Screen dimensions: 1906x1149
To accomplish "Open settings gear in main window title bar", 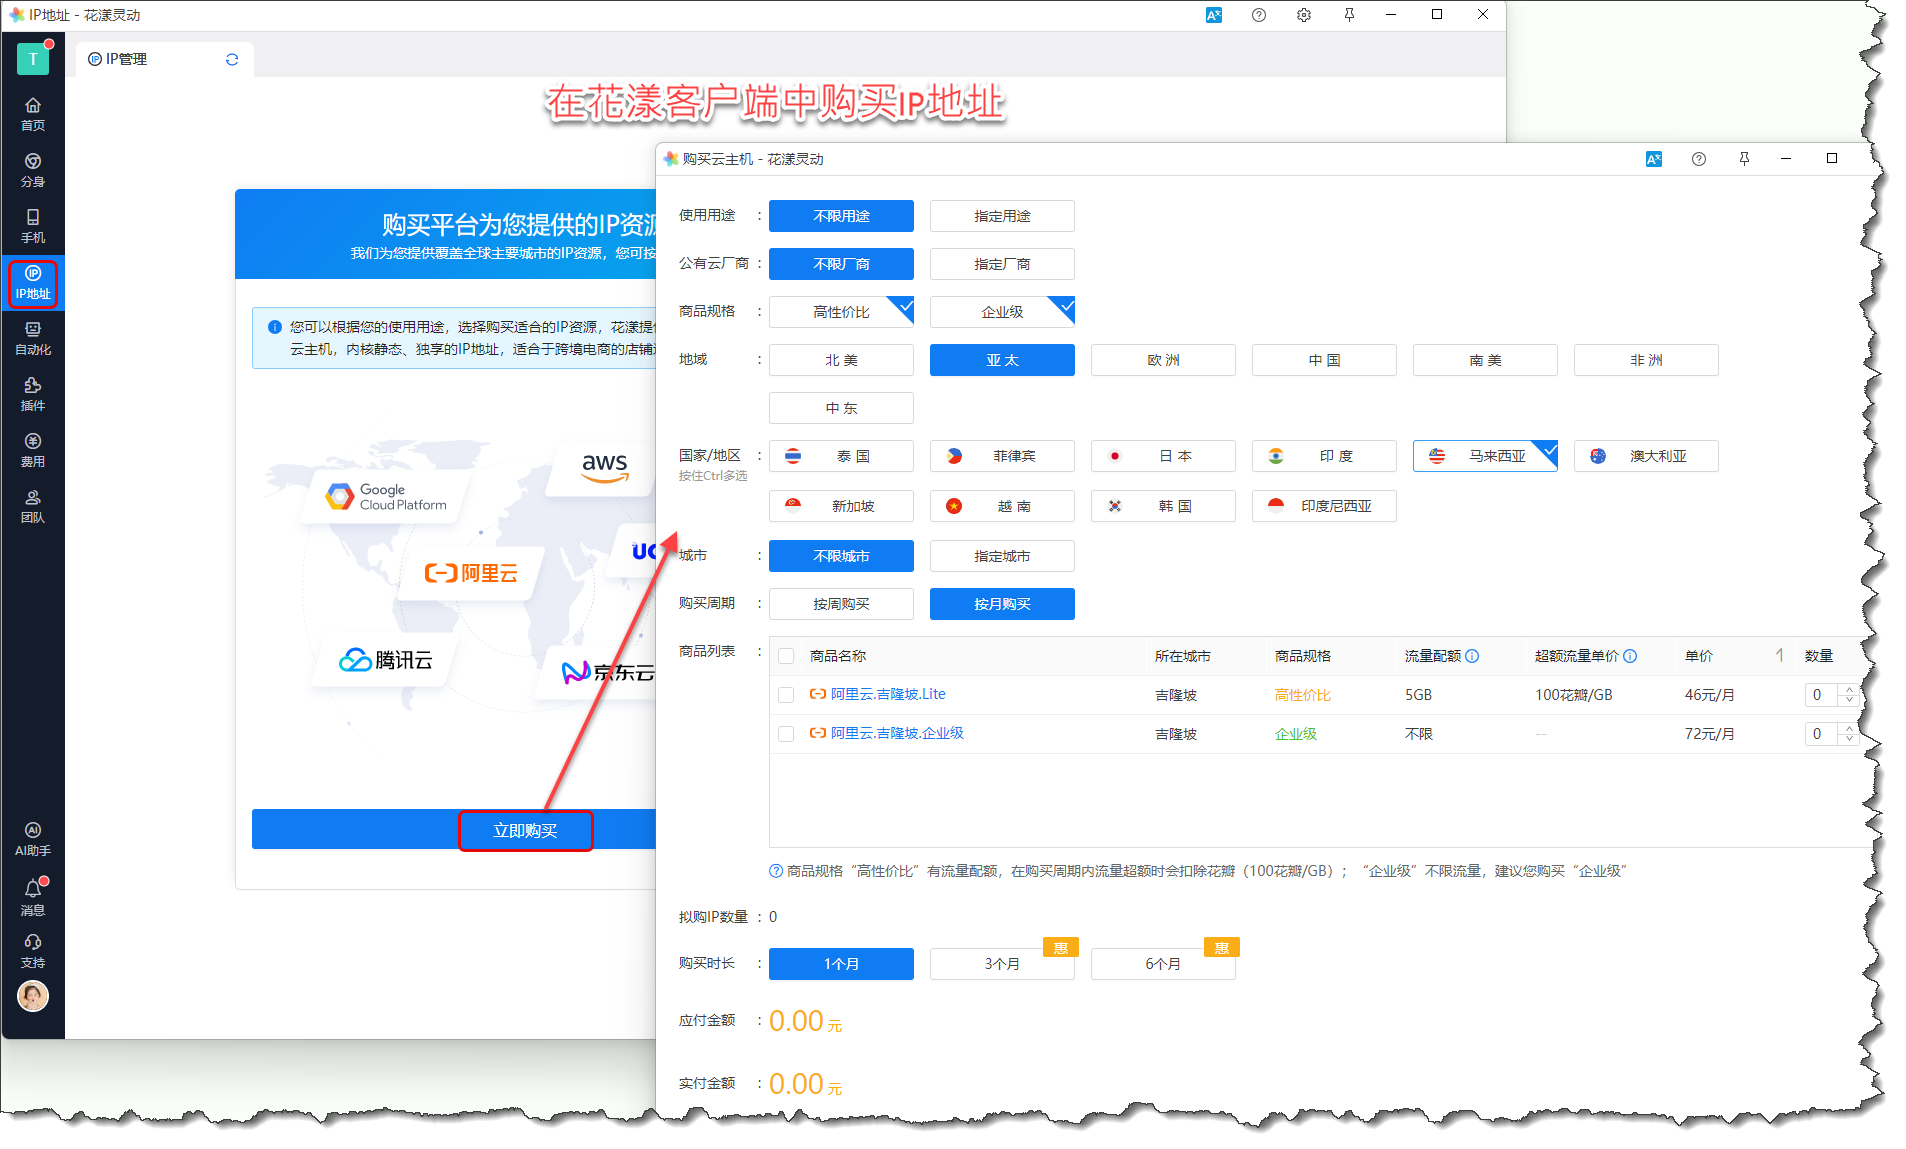I will coord(1304,15).
